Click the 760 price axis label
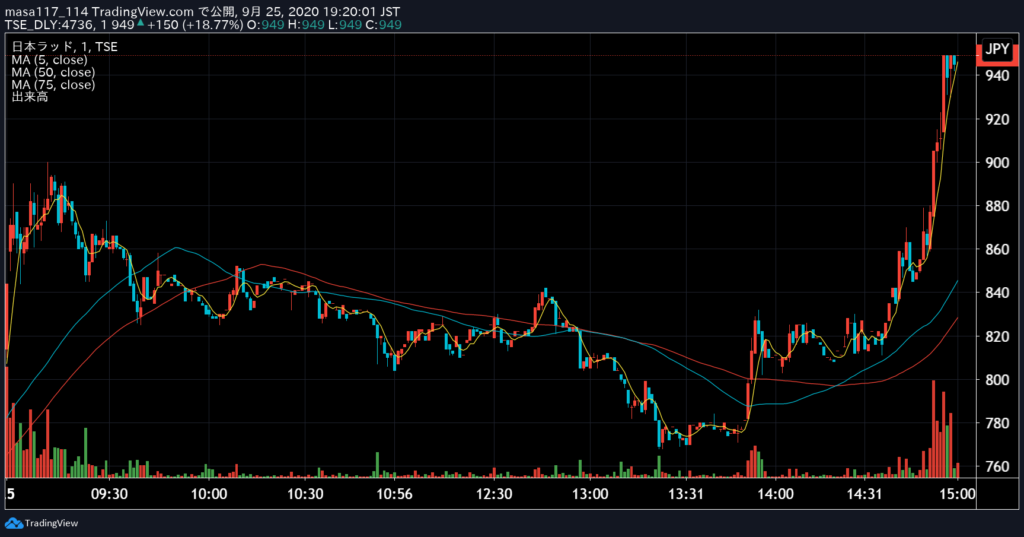Viewport: 1024px width, 537px height. (997, 466)
